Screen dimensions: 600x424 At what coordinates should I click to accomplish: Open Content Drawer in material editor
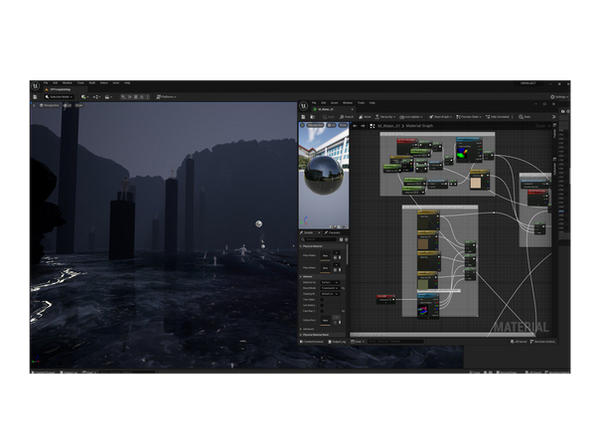(311, 341)
